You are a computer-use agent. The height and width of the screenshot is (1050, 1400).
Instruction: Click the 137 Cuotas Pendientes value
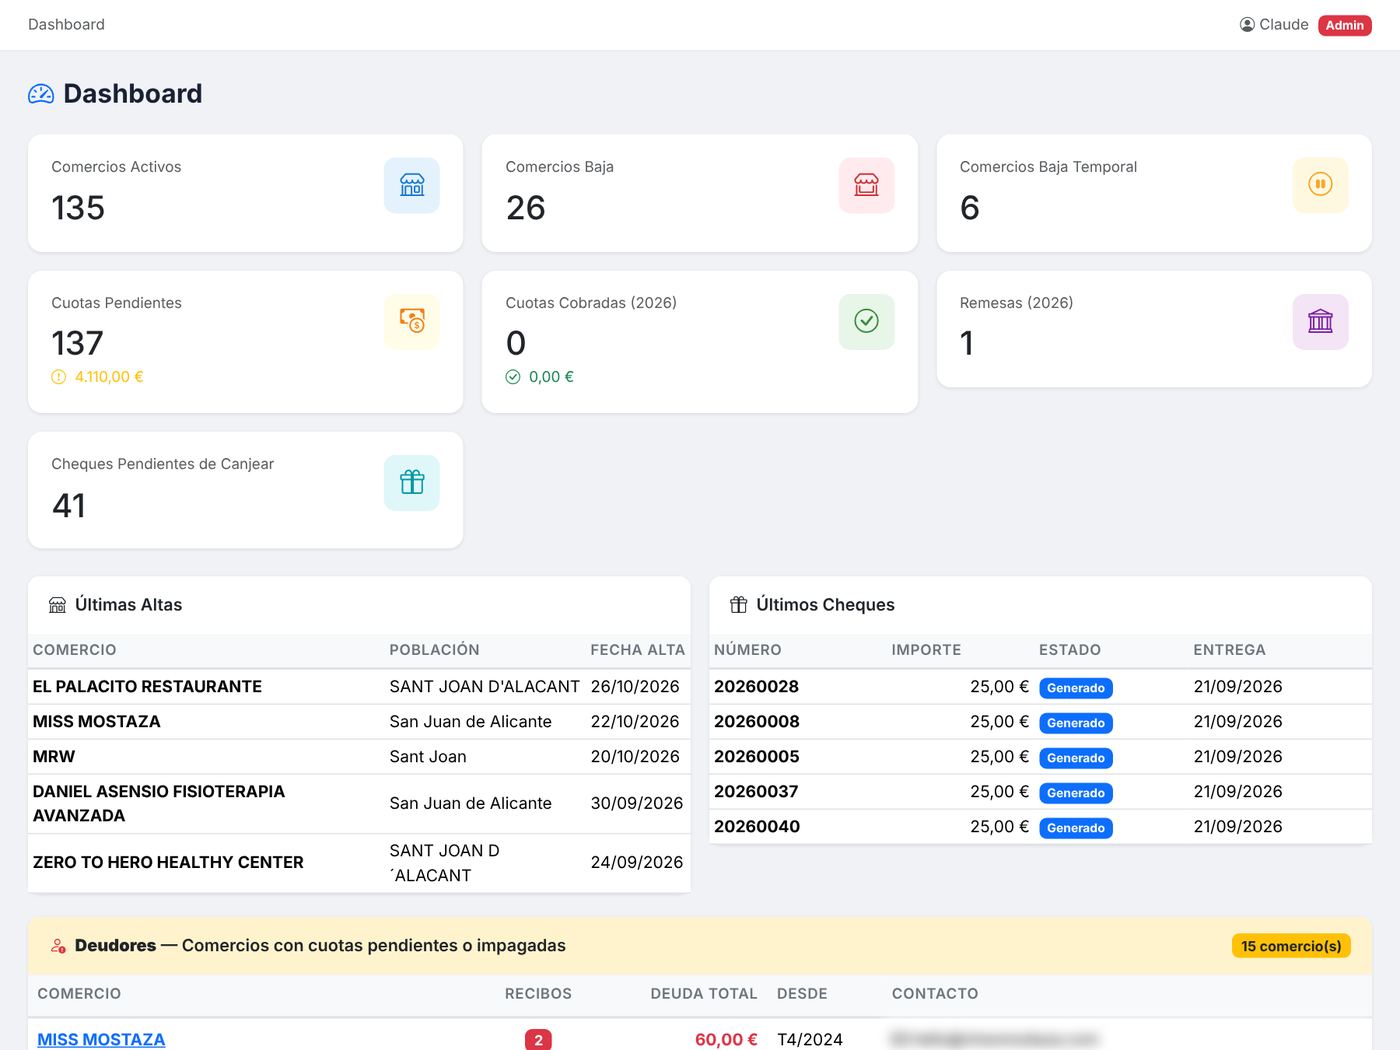(x=77, y=343)
